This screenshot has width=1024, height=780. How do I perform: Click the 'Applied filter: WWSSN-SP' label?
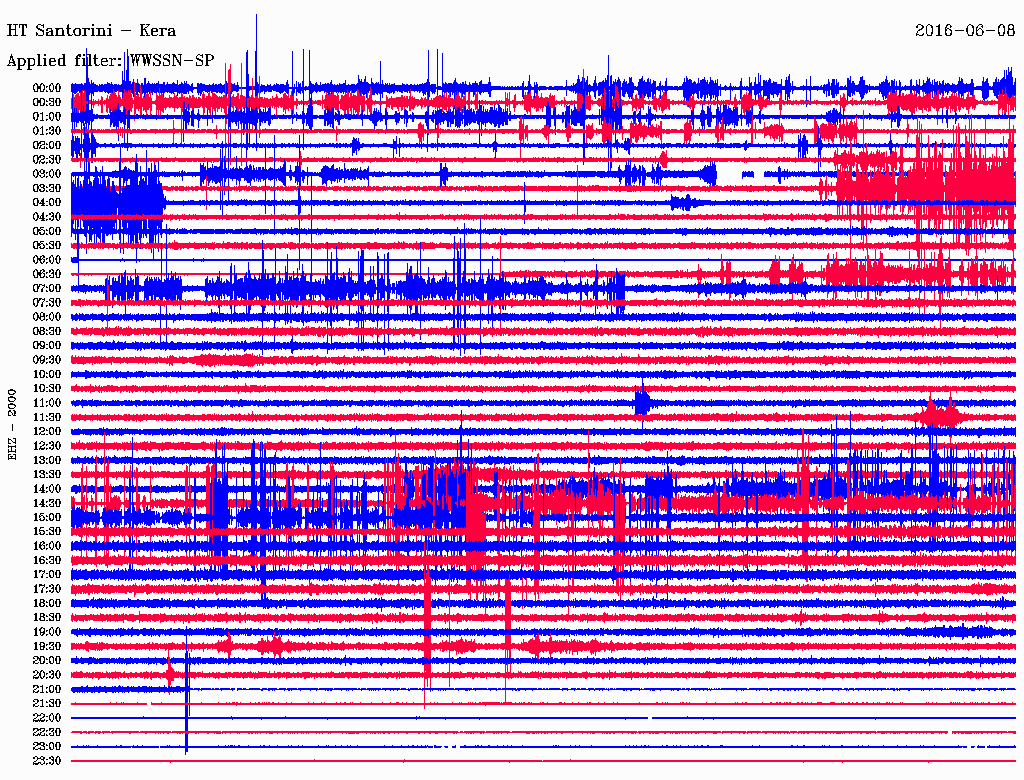pos(110,61)
